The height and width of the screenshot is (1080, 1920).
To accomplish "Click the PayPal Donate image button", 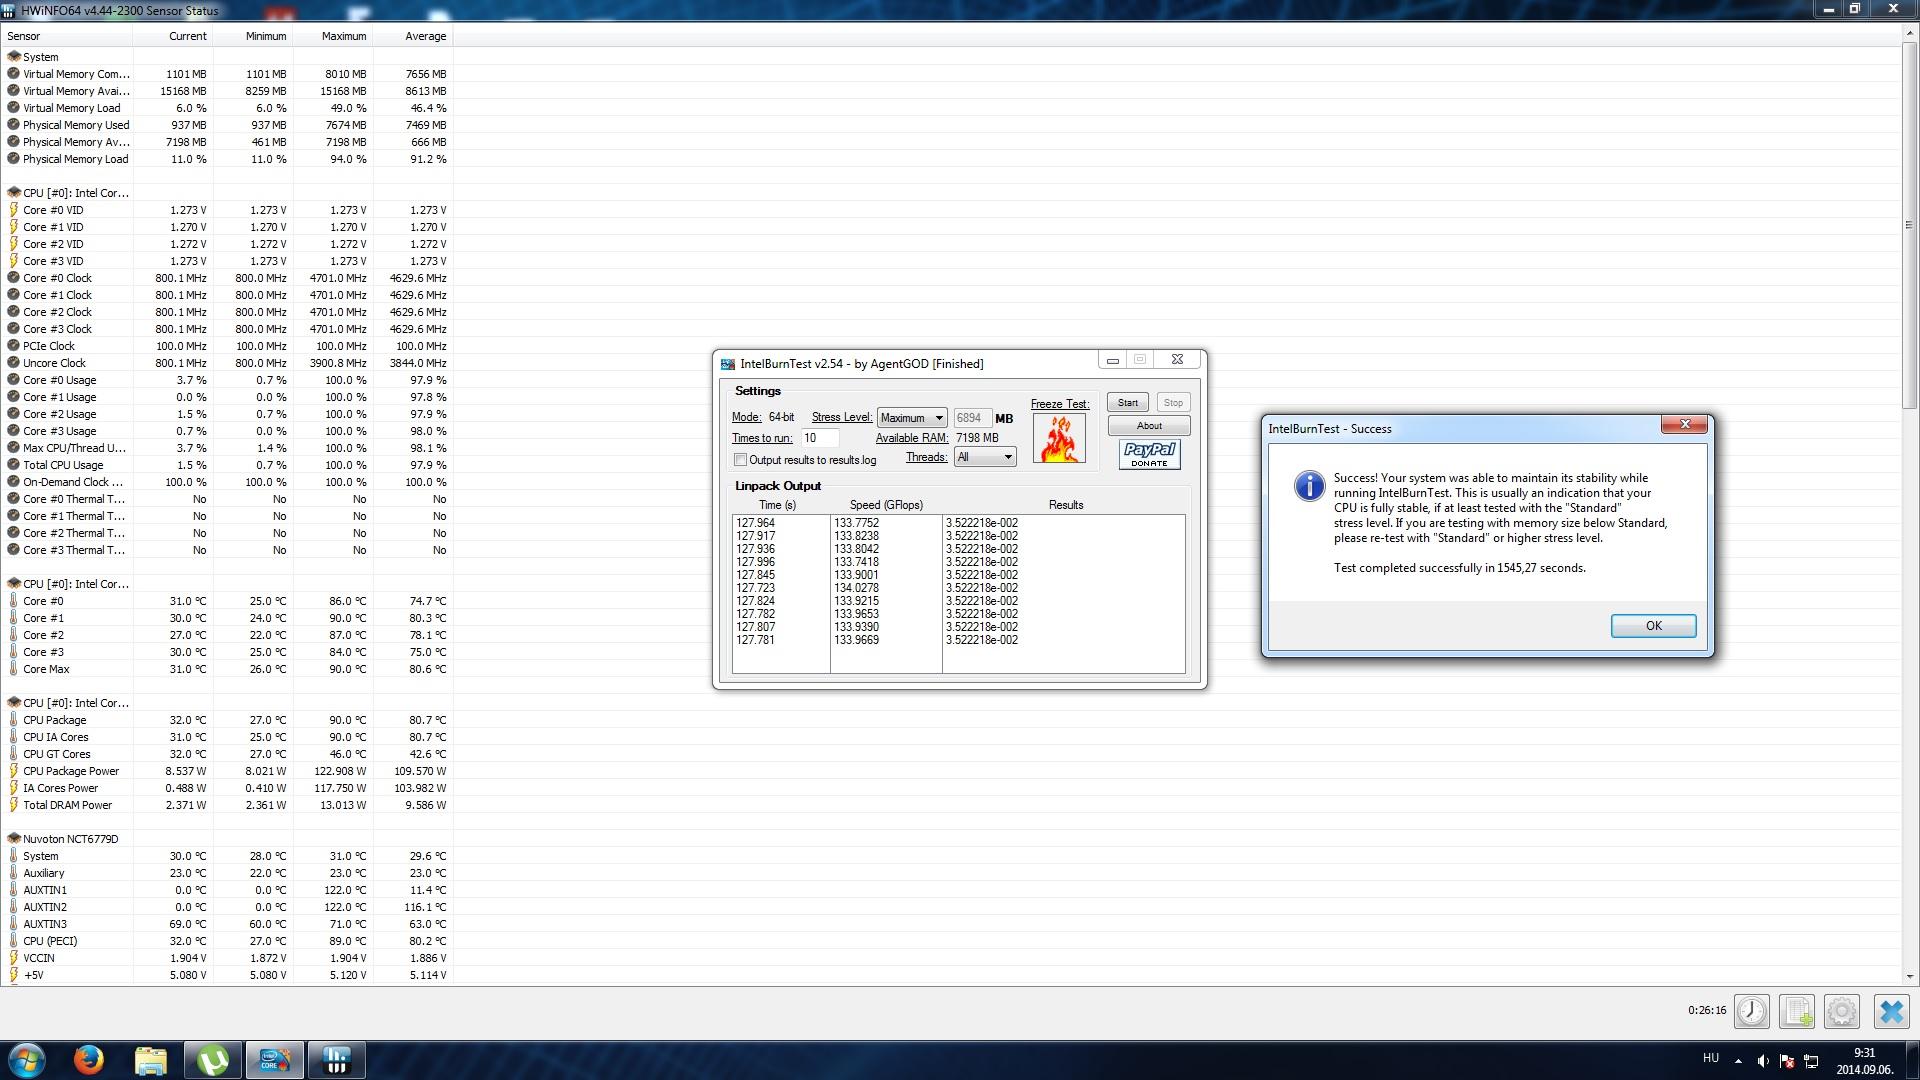I will [x=1149, y=455].
